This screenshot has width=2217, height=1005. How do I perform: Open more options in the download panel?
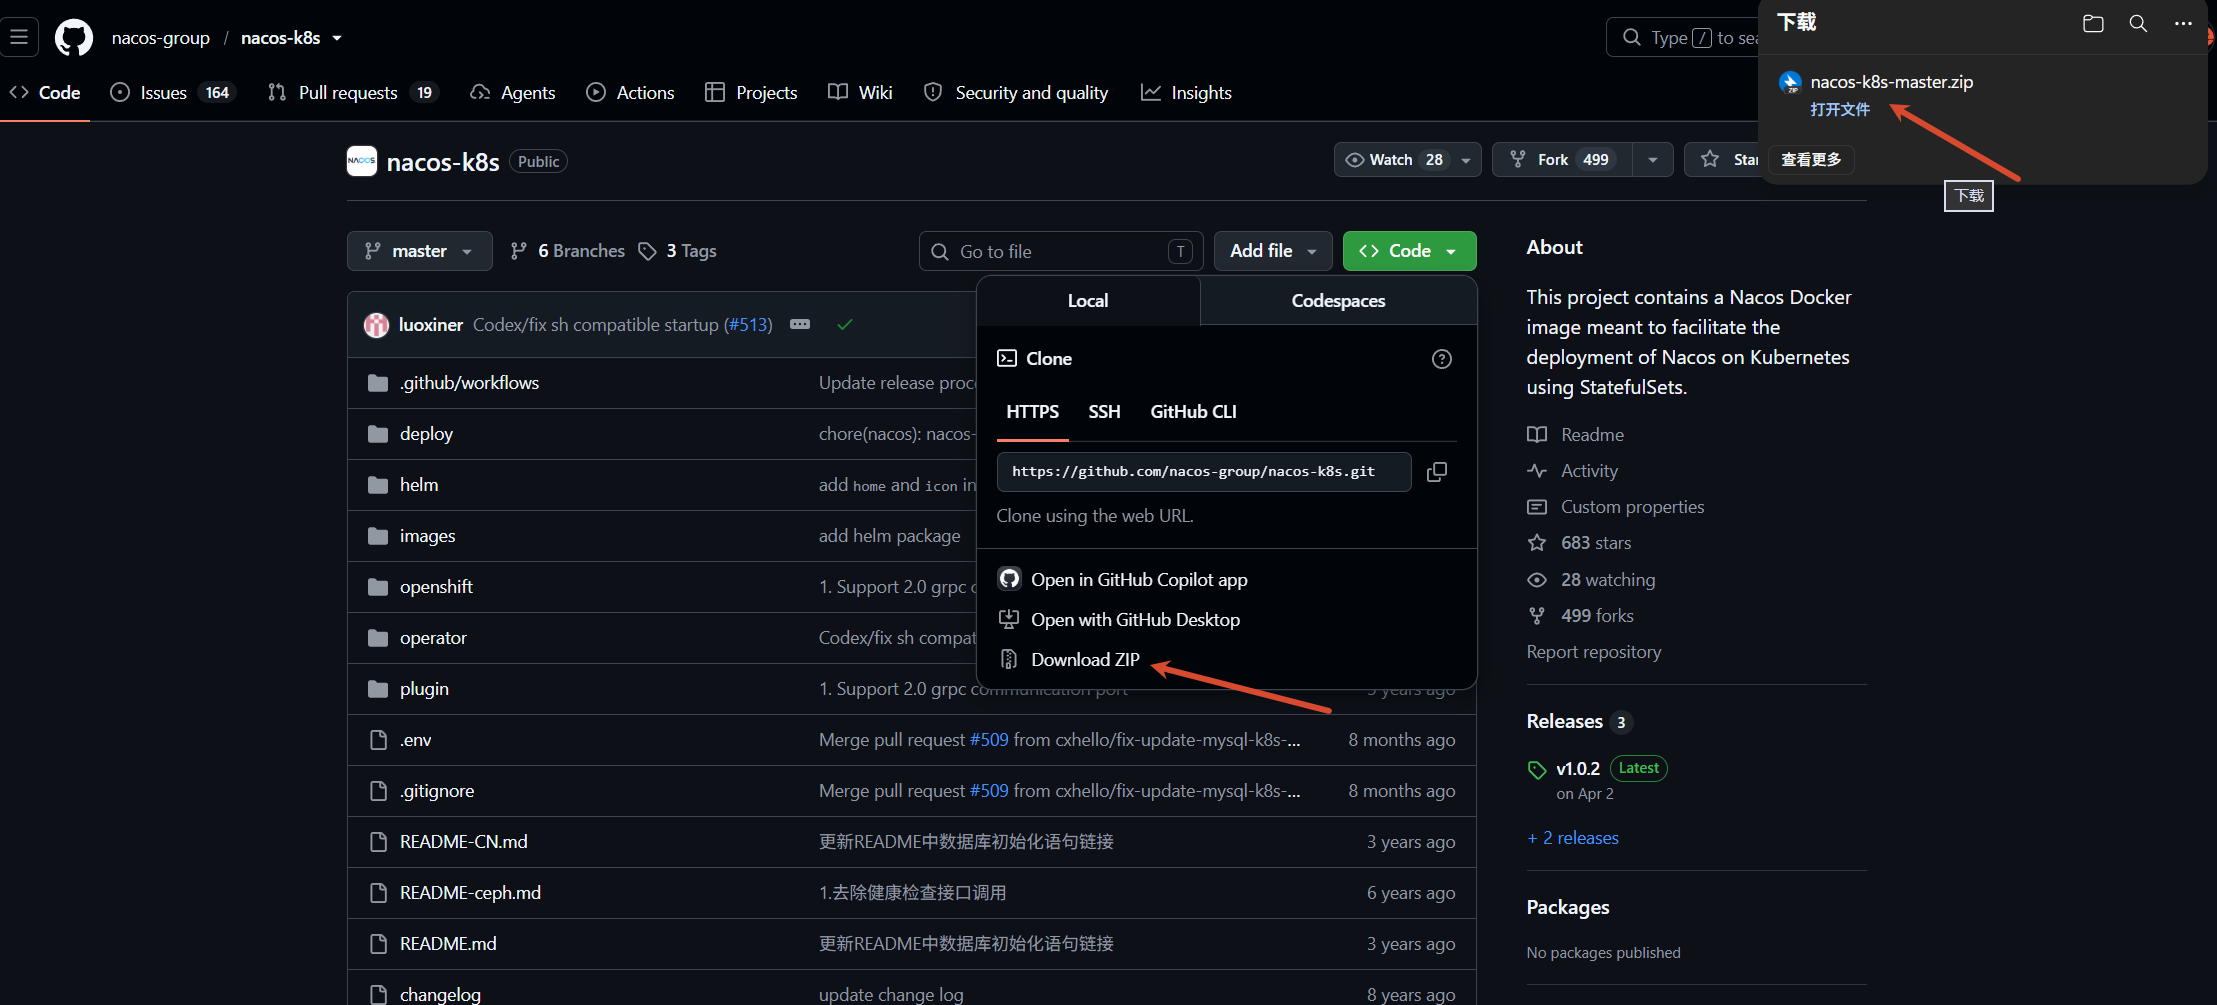point(2183,23)
